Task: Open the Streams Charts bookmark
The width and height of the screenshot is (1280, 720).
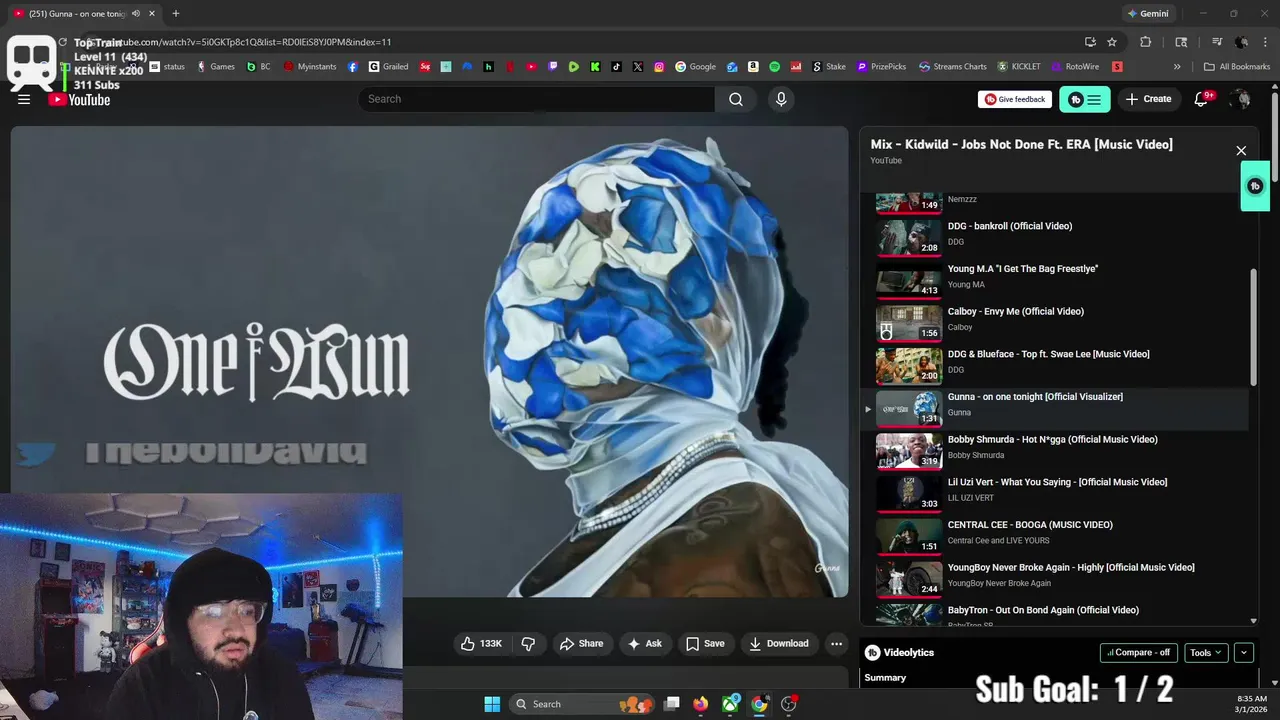Action: [953, 67]
